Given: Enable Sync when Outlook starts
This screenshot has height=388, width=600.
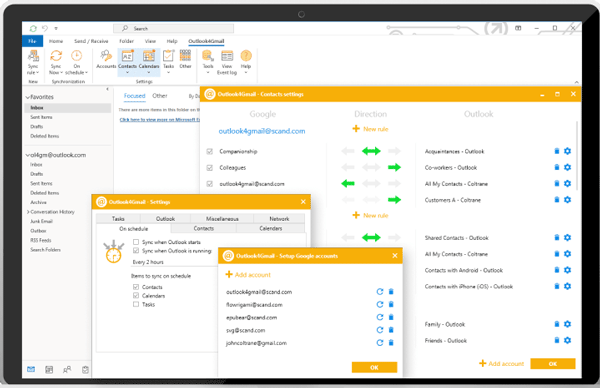Looking at the screenshot, I should pyautogui.click(x=136, y=242).
